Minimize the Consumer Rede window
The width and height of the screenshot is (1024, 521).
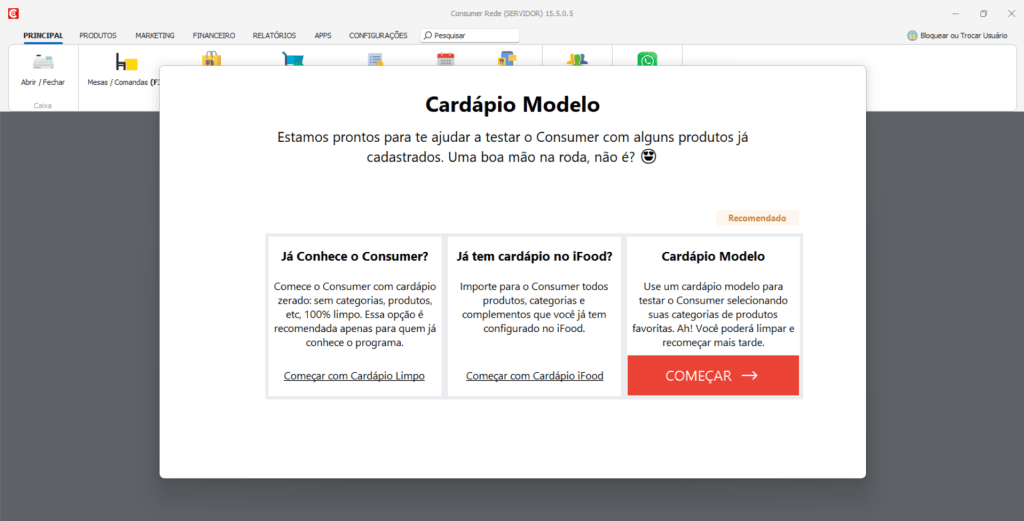[x=955, y=14]
